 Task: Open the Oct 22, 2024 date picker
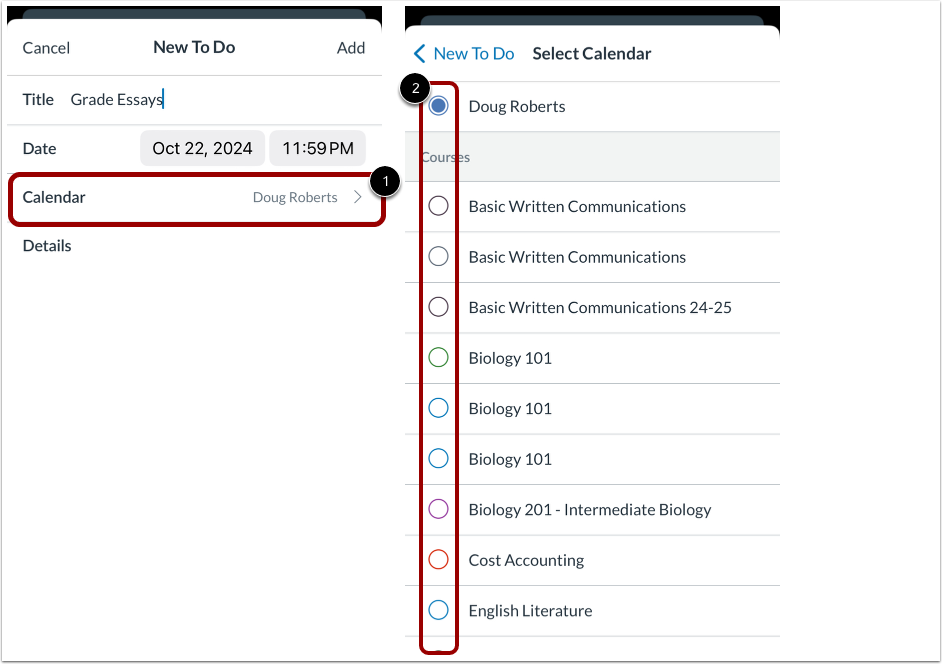(202, 147)
